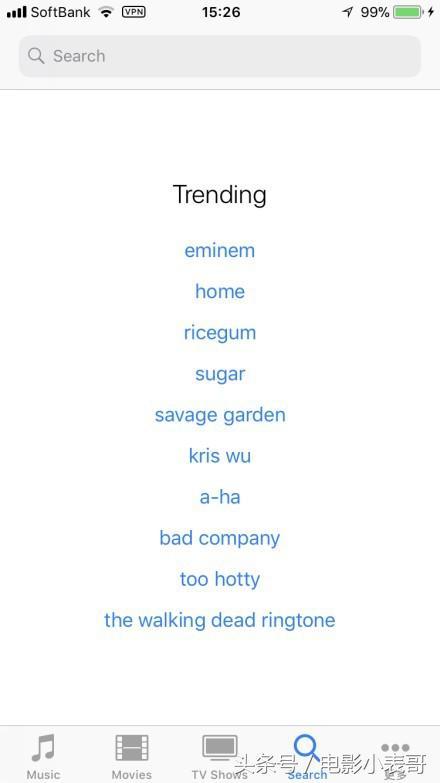The height and width of the screenshot is (783, 440).
Task: Open the Movies filmstrip icon
Action: 132,748
